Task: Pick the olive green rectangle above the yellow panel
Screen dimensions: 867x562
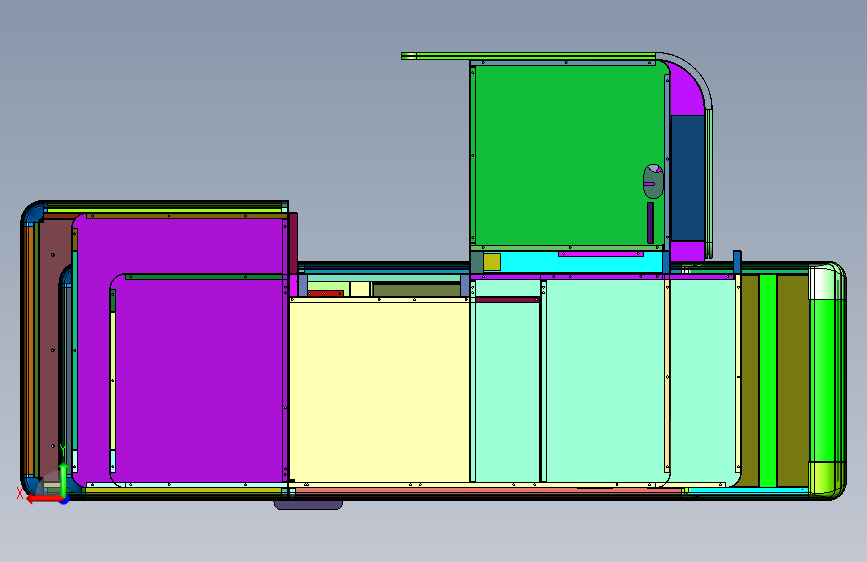Action: [416, 290]
